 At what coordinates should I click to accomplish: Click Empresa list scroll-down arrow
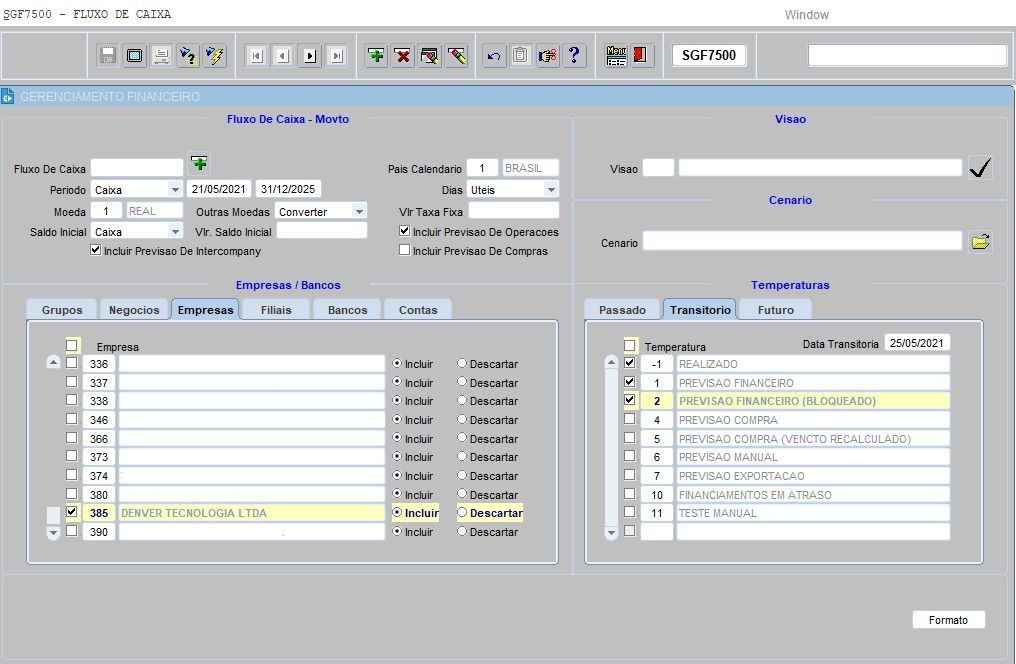coord(53,532)
